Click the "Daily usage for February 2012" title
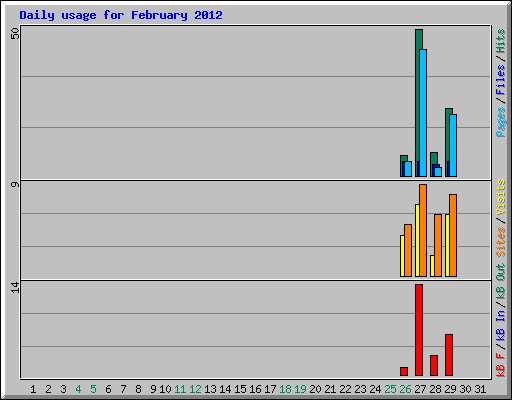The image size is (512, 400). click(121, 15)
